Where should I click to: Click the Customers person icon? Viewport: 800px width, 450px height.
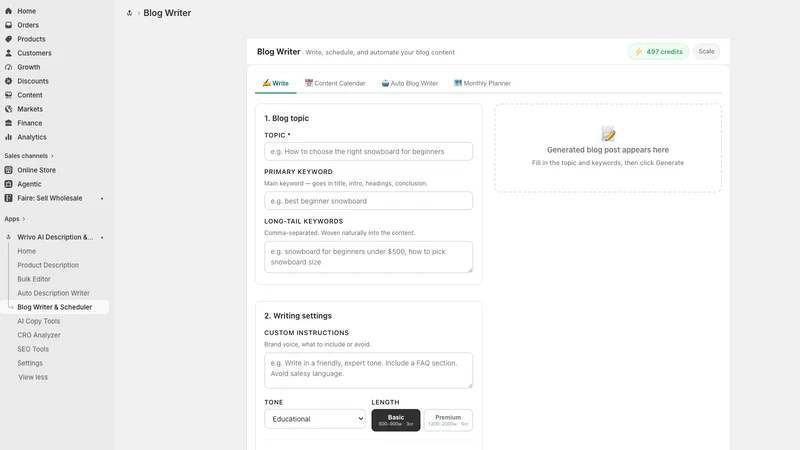coord(8,53)
